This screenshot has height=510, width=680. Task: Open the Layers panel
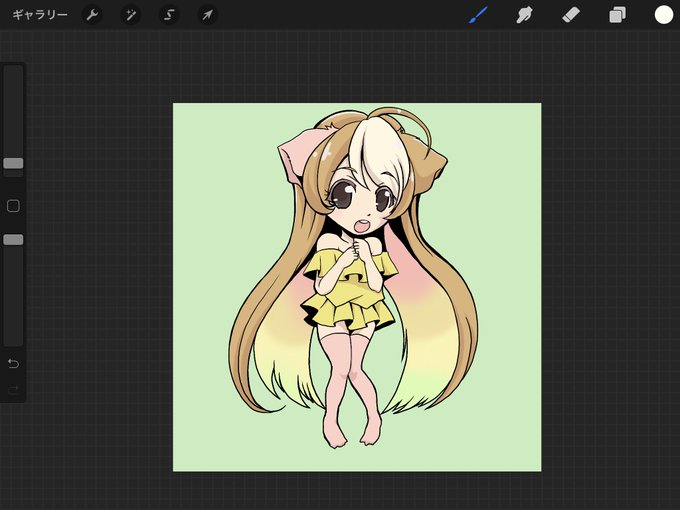617,15
